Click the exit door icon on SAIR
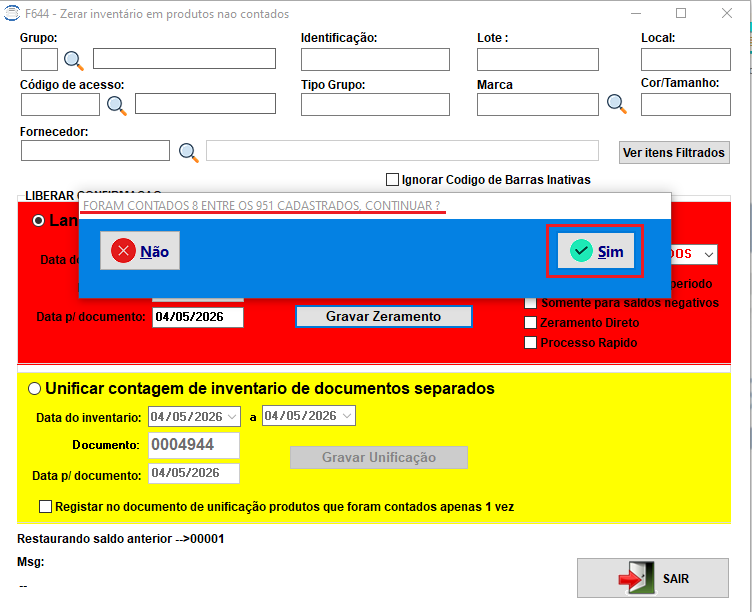This screenshot has height=612, width=752. (636, 578)
